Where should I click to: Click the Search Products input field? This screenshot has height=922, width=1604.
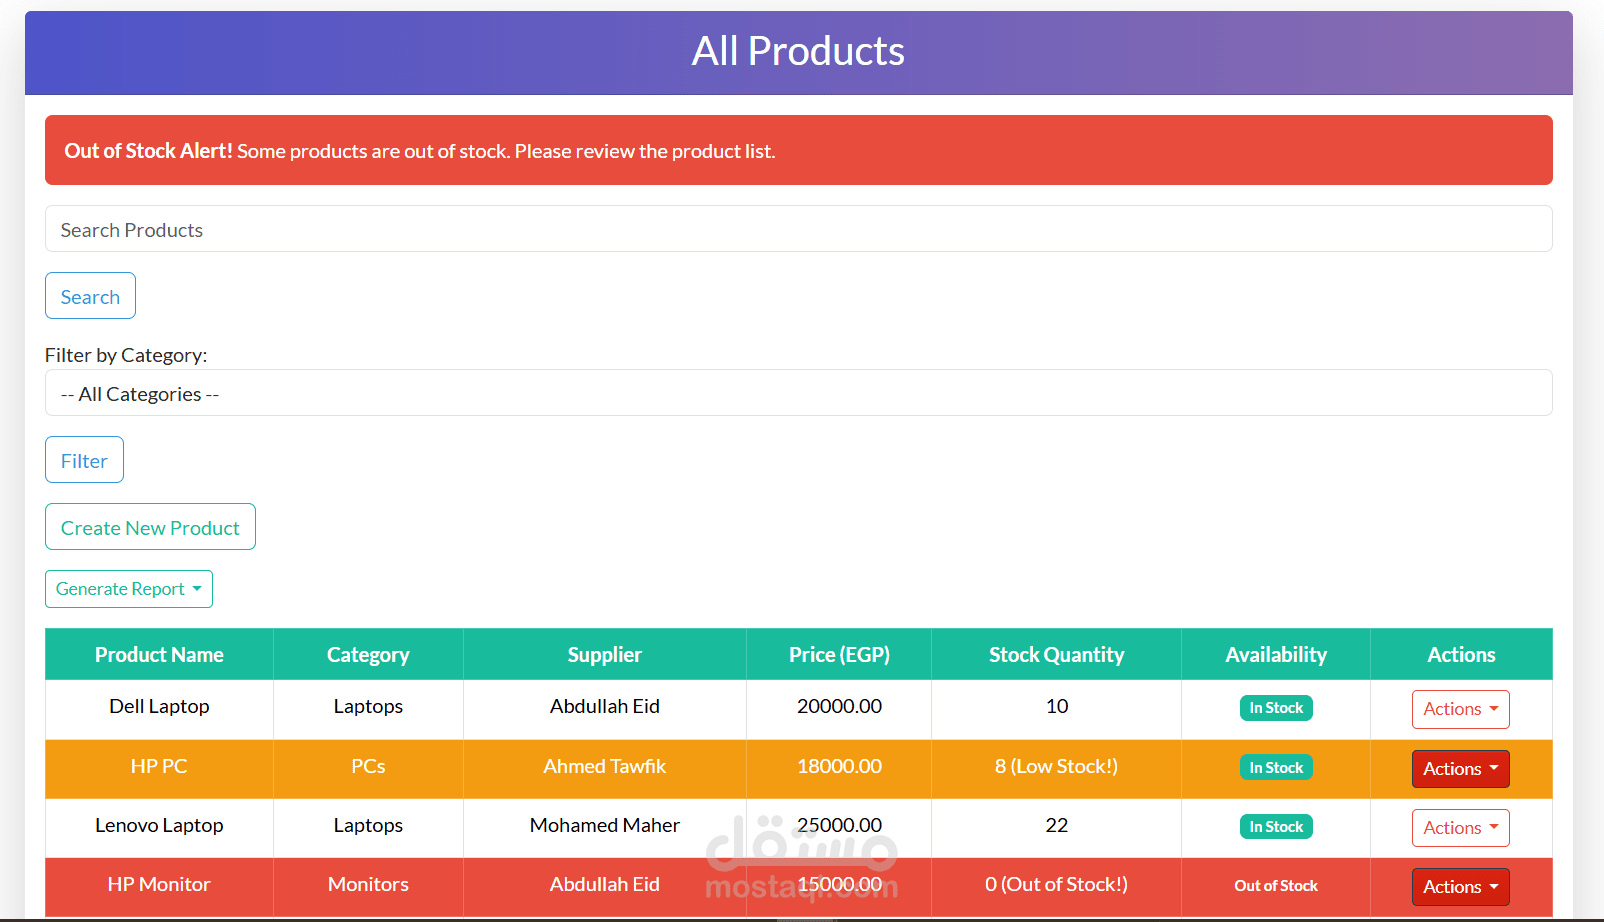[798, 229]
